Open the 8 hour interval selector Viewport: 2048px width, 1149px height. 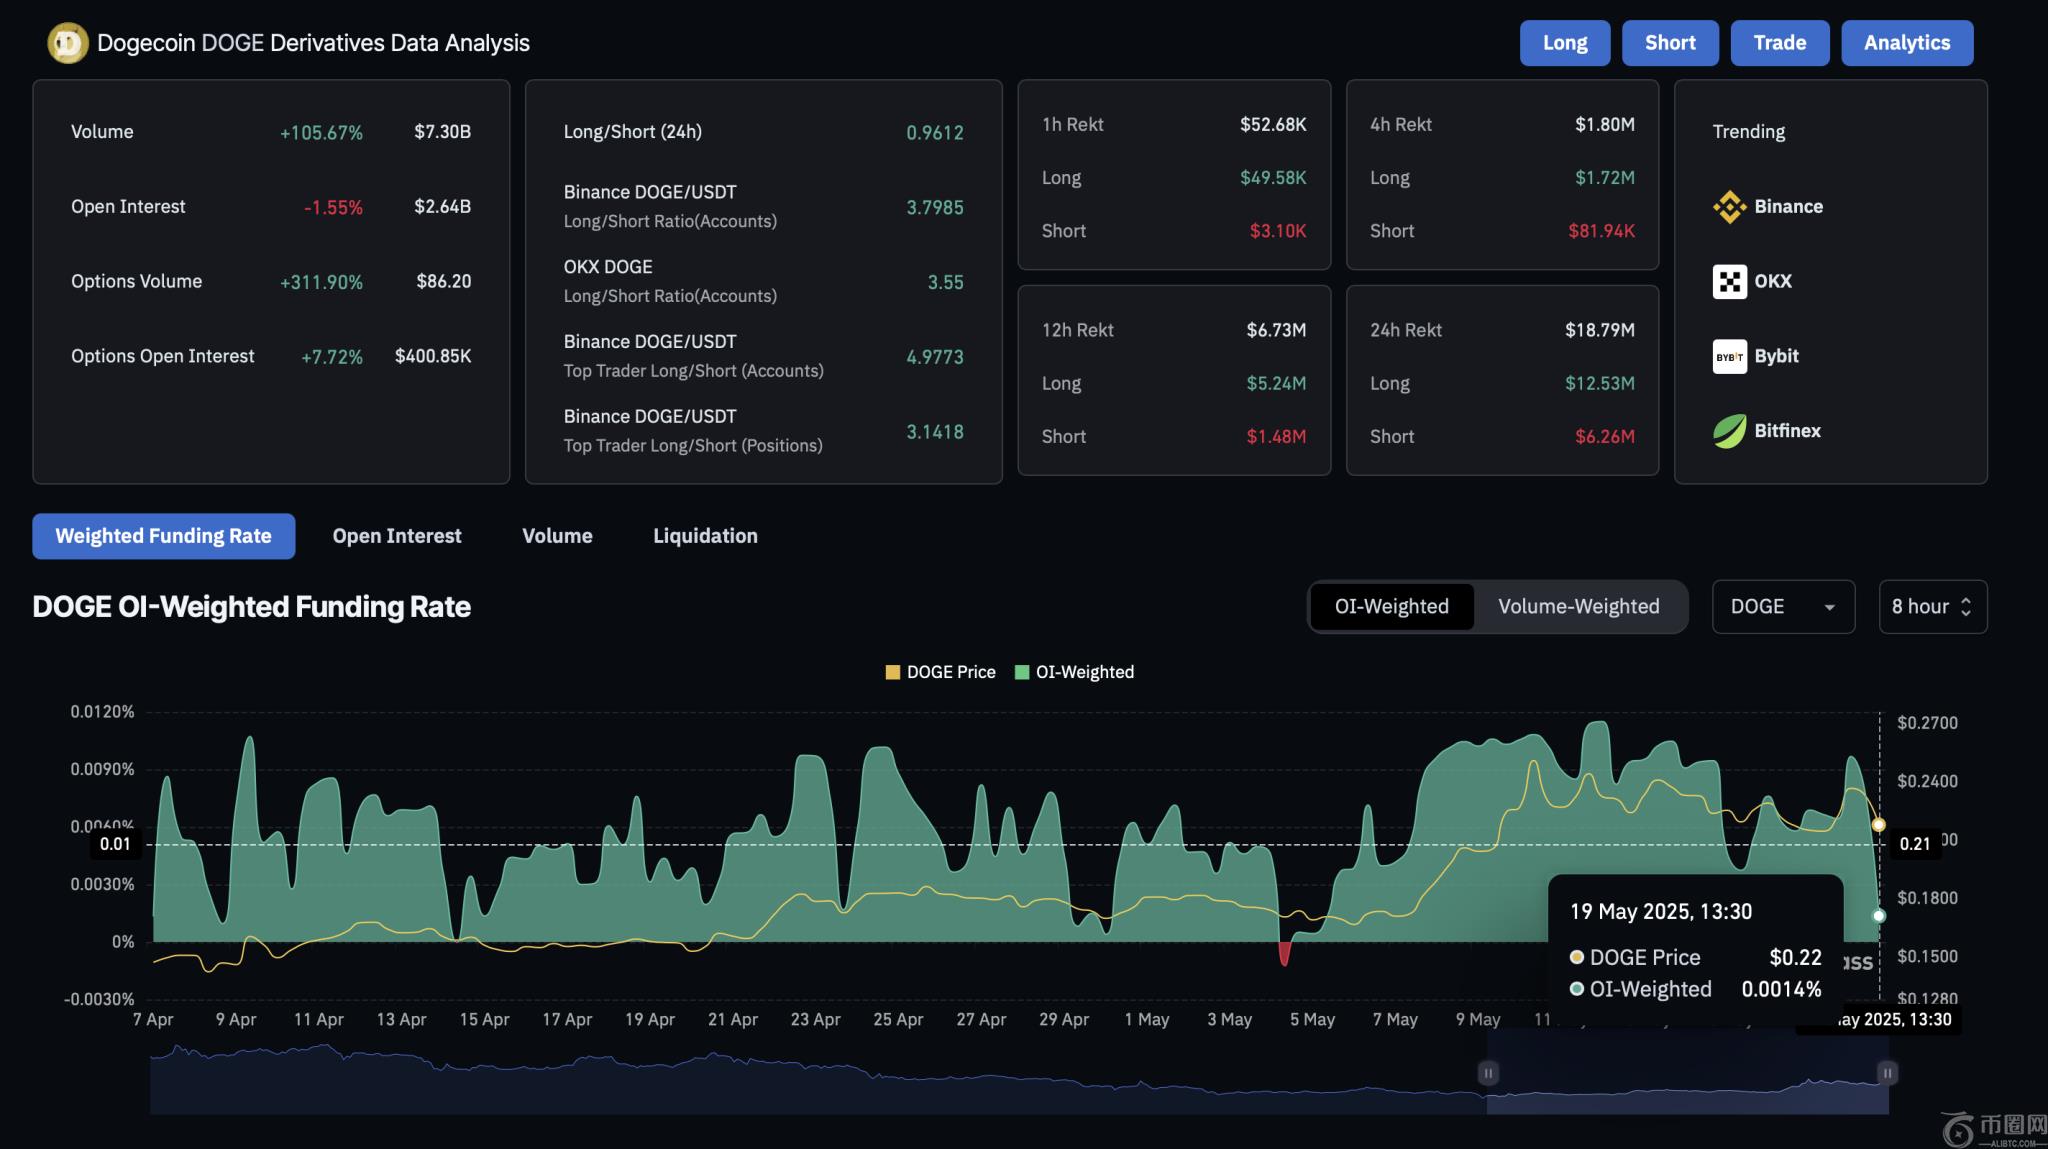(1932, 607)
